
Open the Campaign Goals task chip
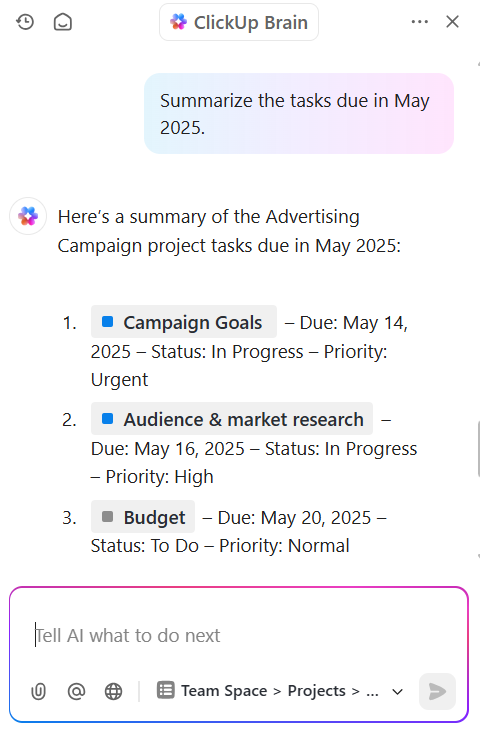(184, 322)
